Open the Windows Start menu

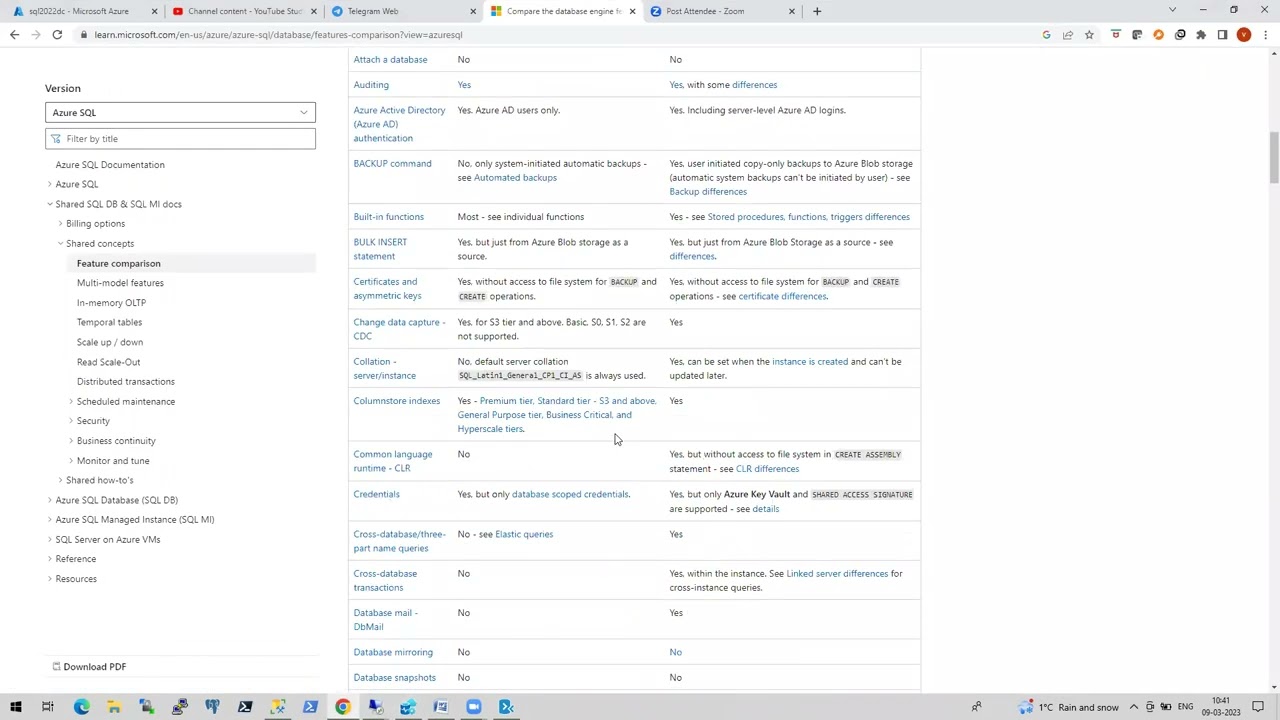pyautogui.click(x=15, y=707)
